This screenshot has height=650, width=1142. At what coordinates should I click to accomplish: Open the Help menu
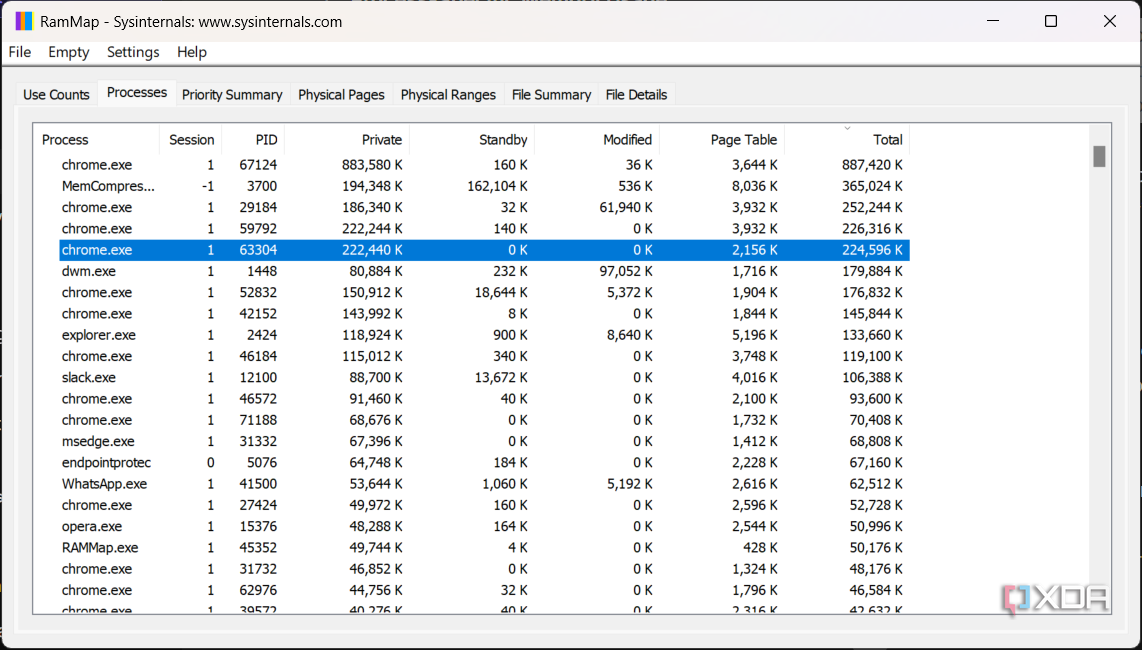(192, 52)
